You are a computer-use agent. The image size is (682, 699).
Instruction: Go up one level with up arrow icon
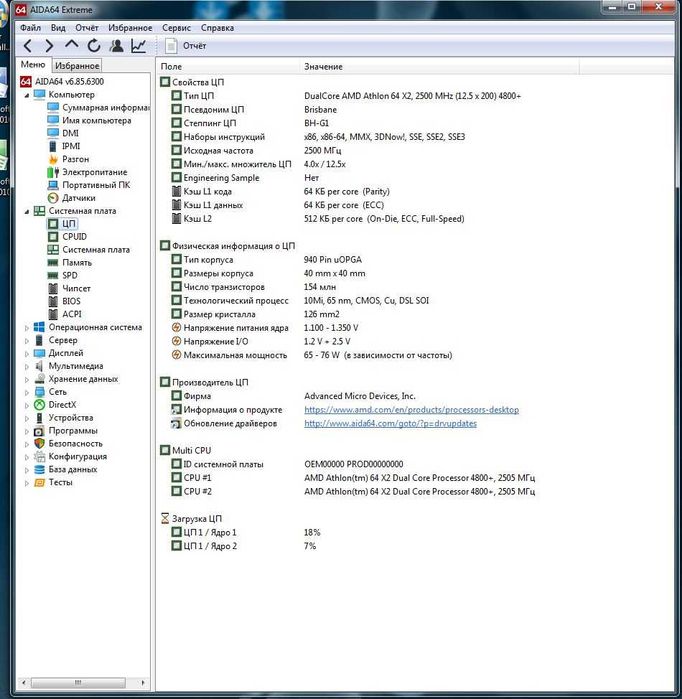71,45
